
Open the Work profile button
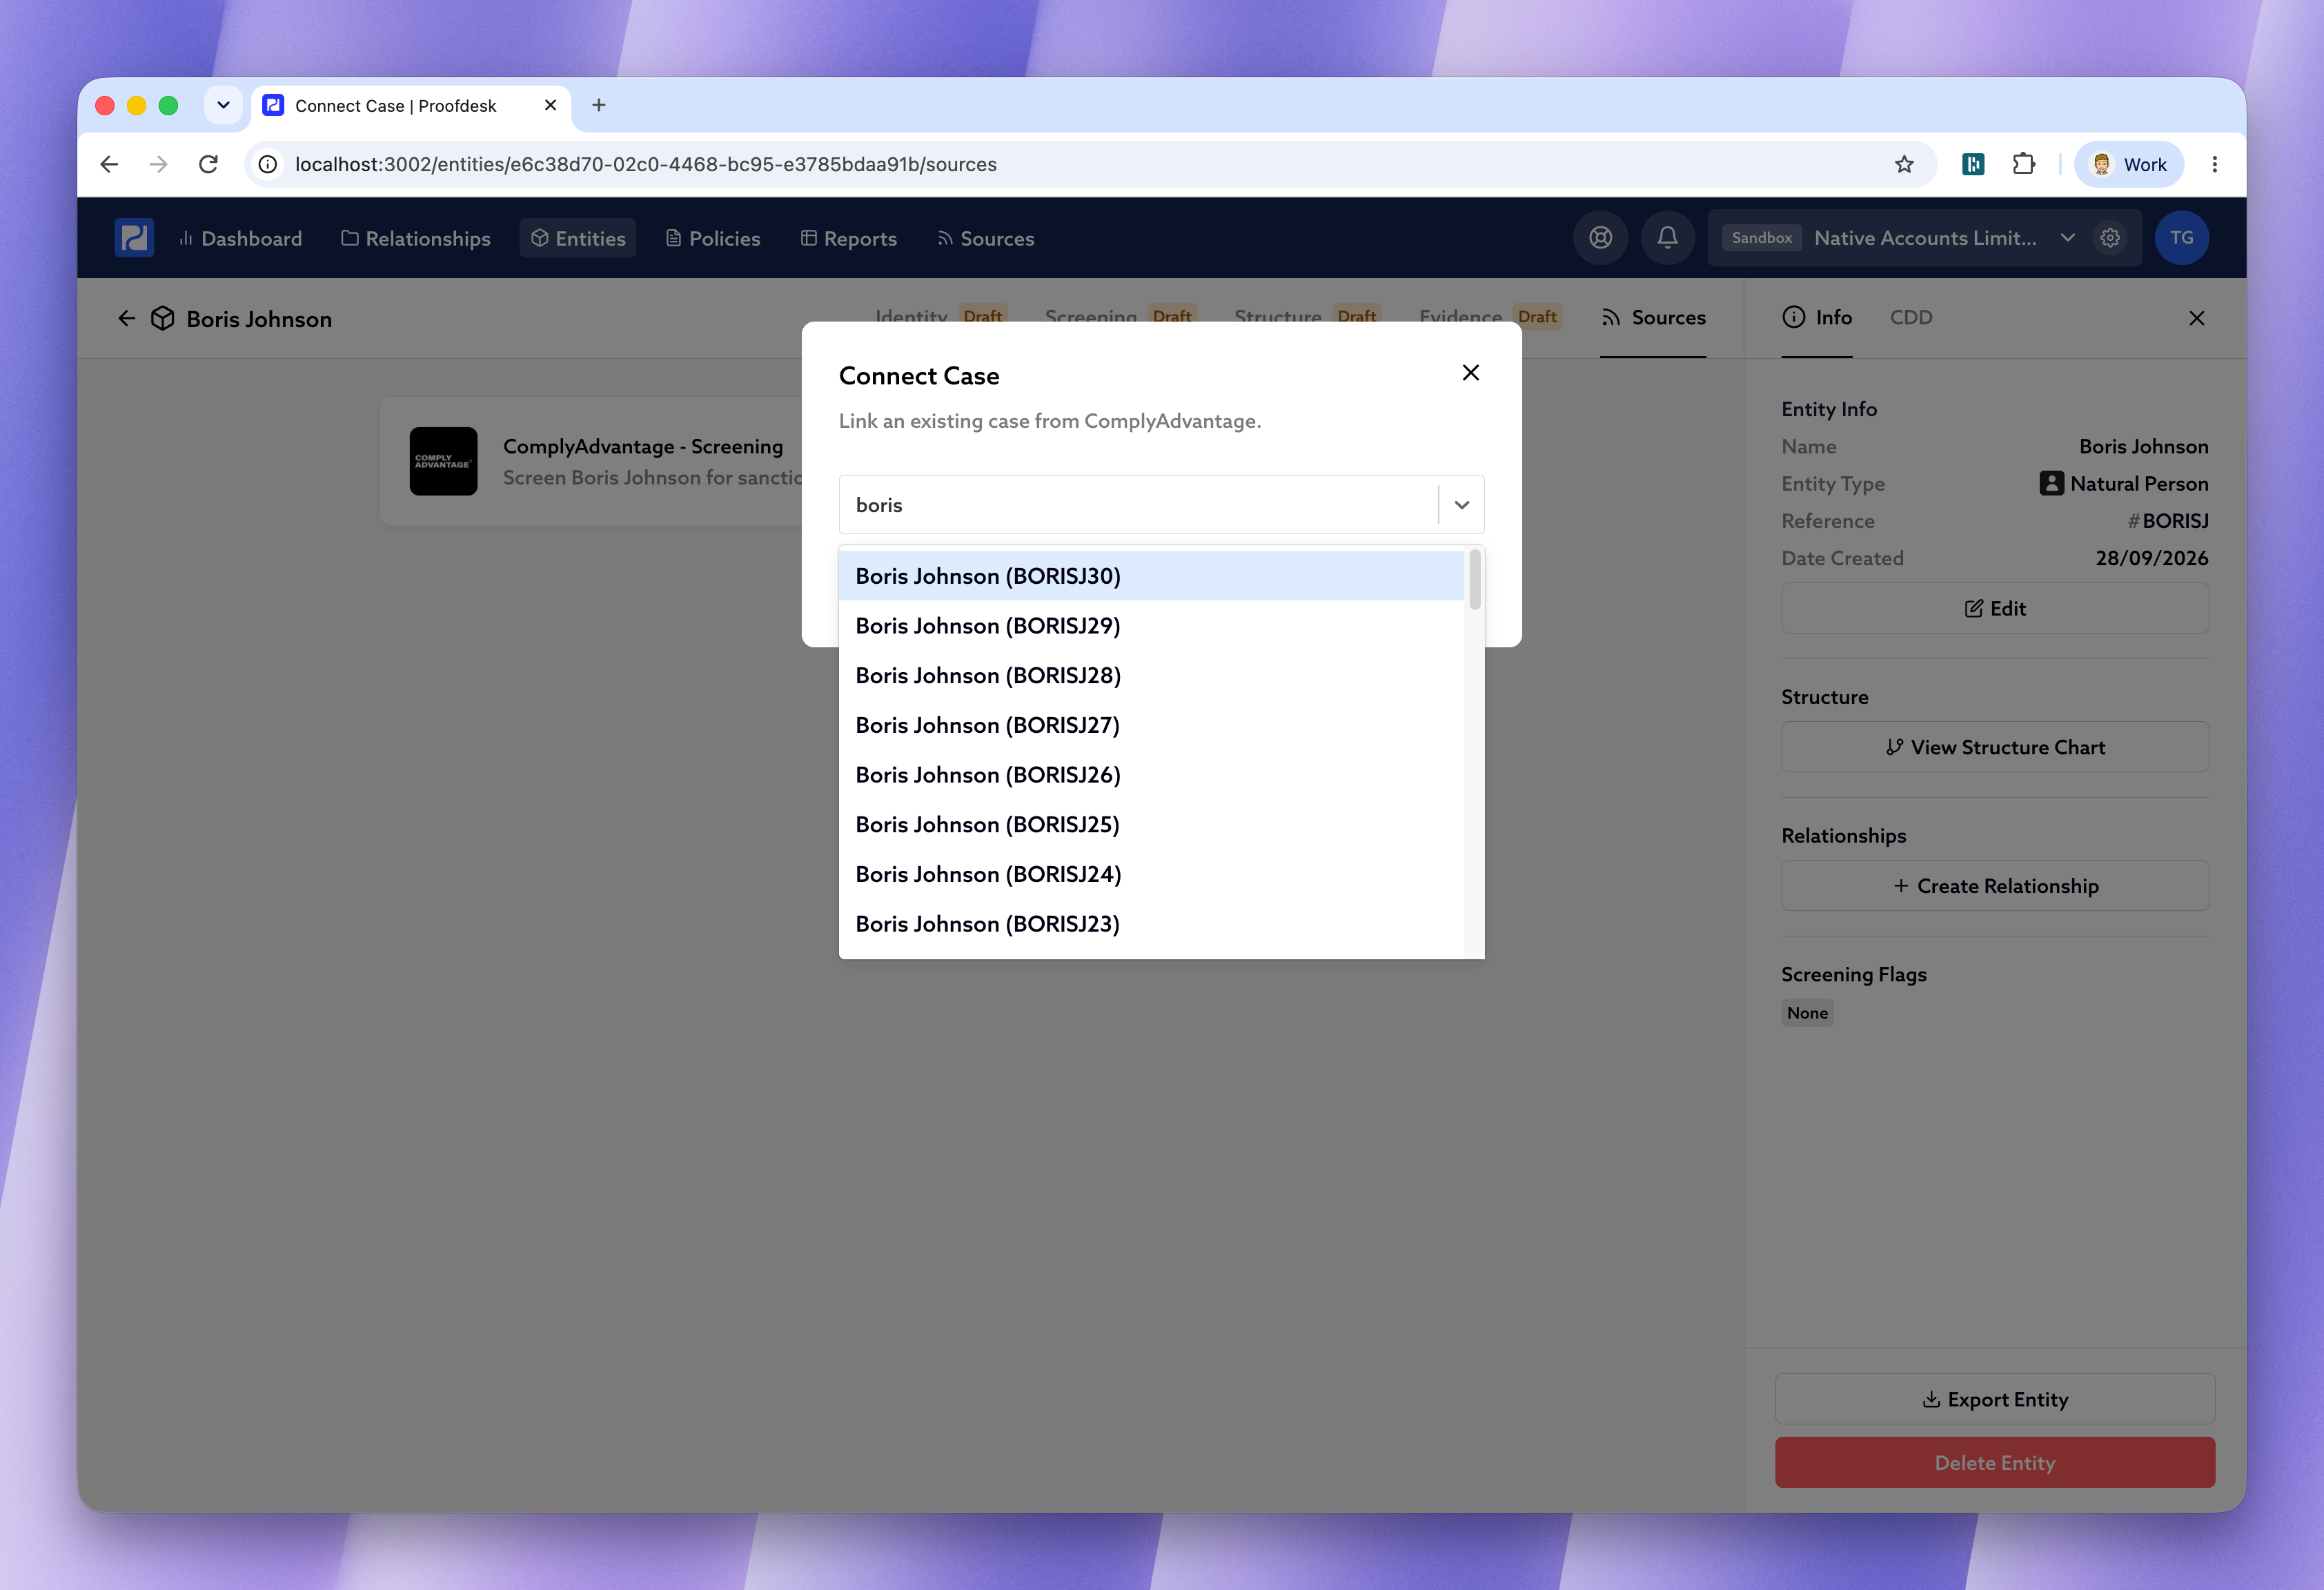click(2129, 164)
